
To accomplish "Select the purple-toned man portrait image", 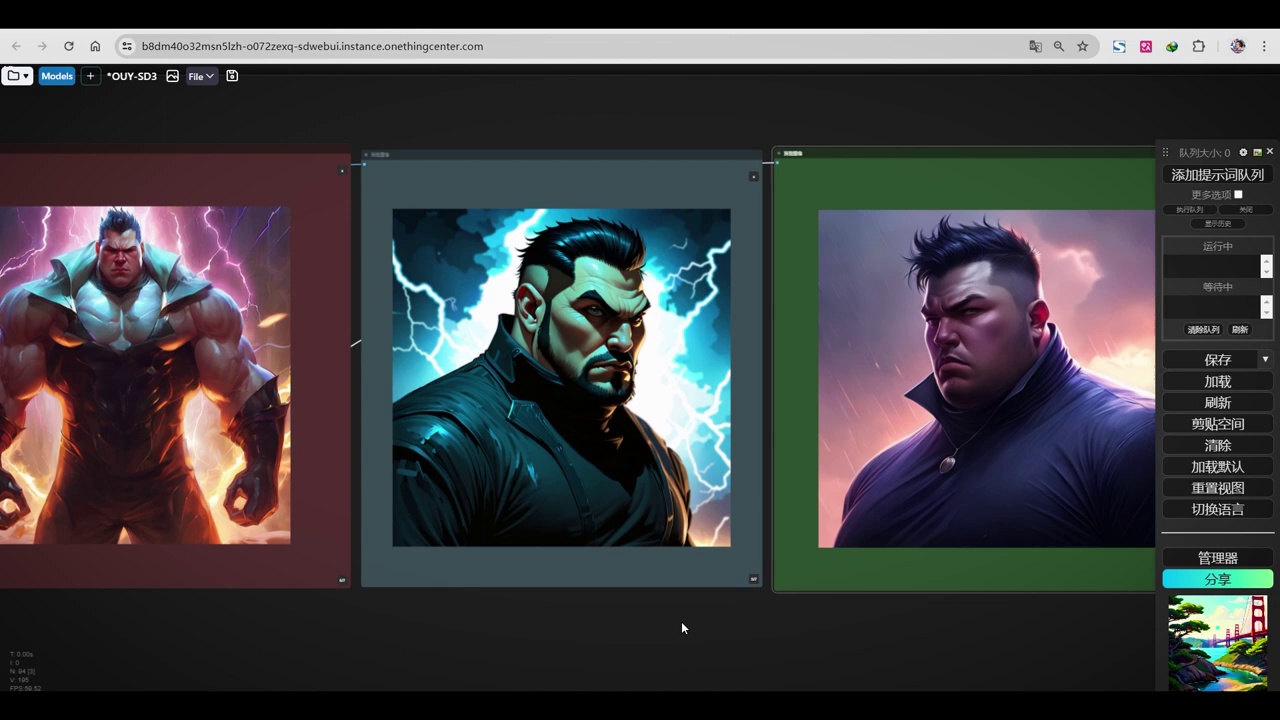I will (986, 378).
